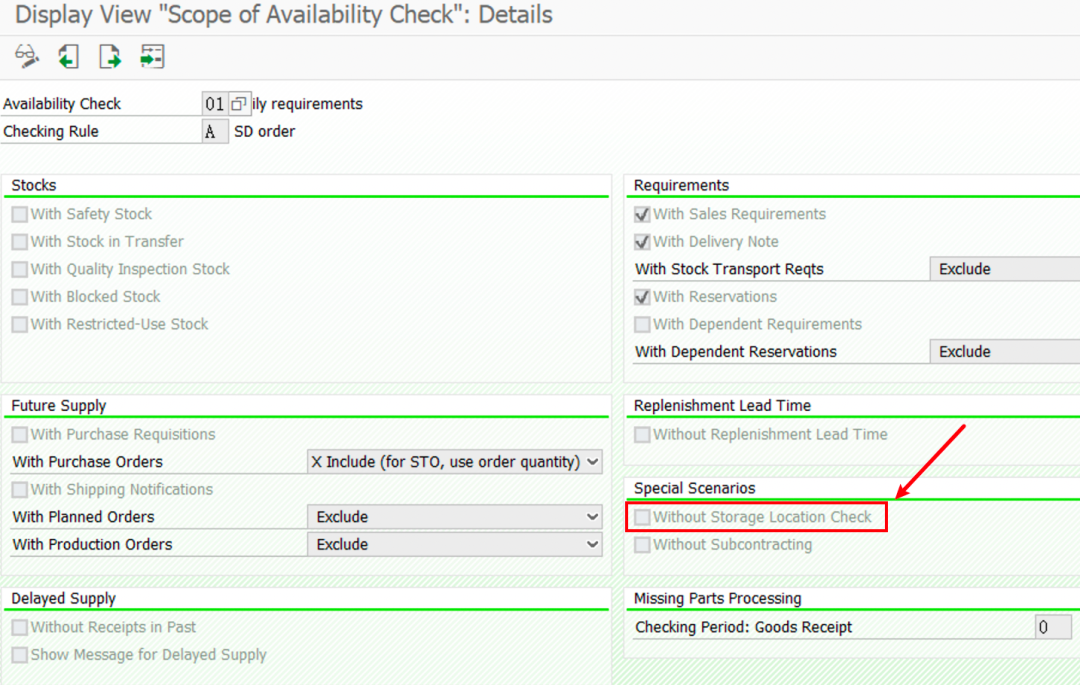Toggle Without Storage Location Check checkbox
Screen dimensions: 1080x685
pyautogui.click(x=642, y=517)
